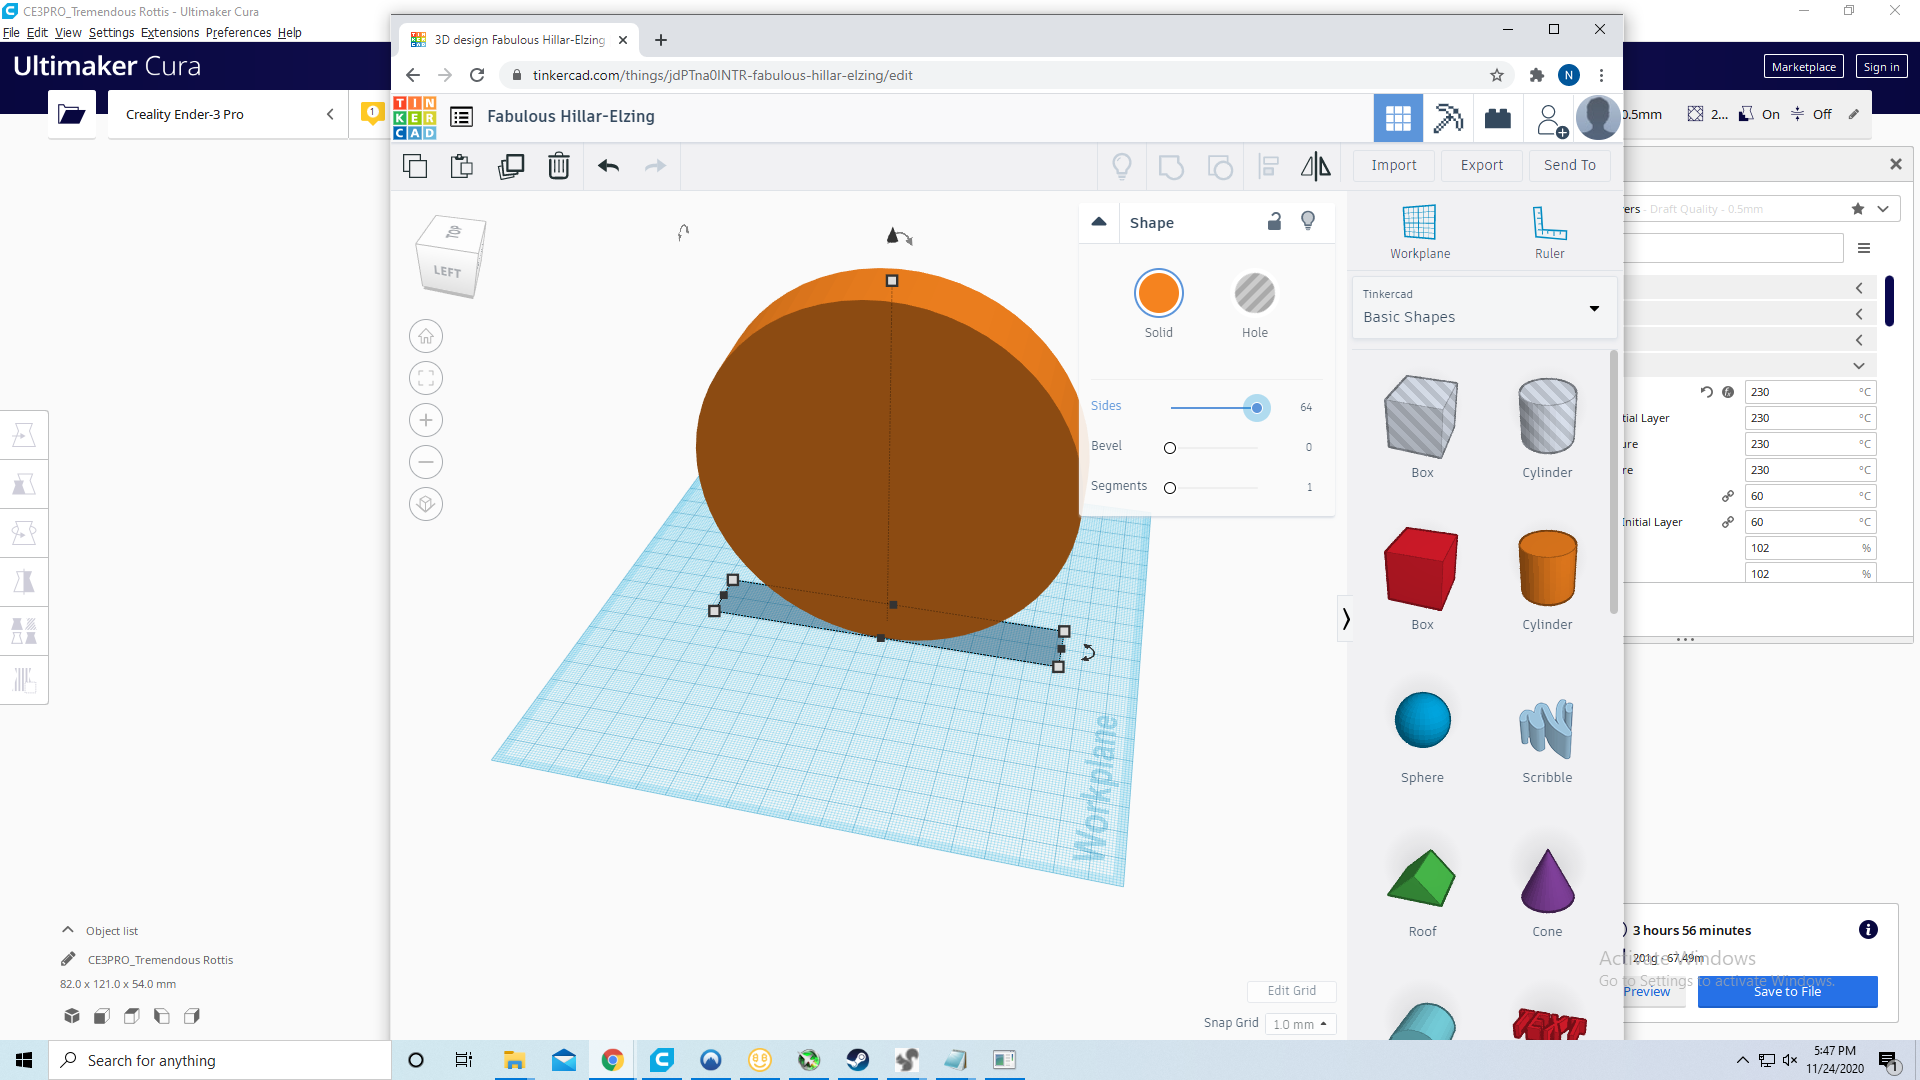The width and height of the screenshot is (1920, 1080).
Task: Click the Delete selected shape icon
Action: [x=559, y=165]
